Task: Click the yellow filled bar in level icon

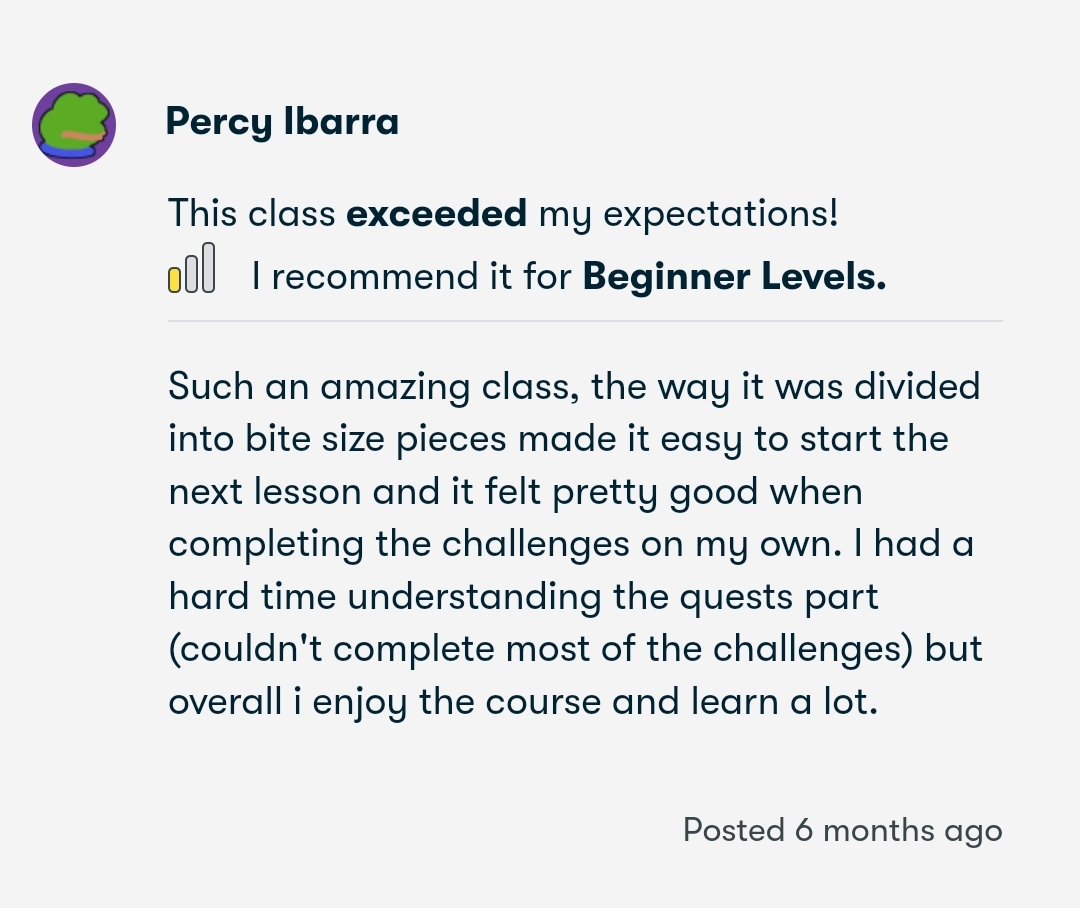Action: point(175,279)
